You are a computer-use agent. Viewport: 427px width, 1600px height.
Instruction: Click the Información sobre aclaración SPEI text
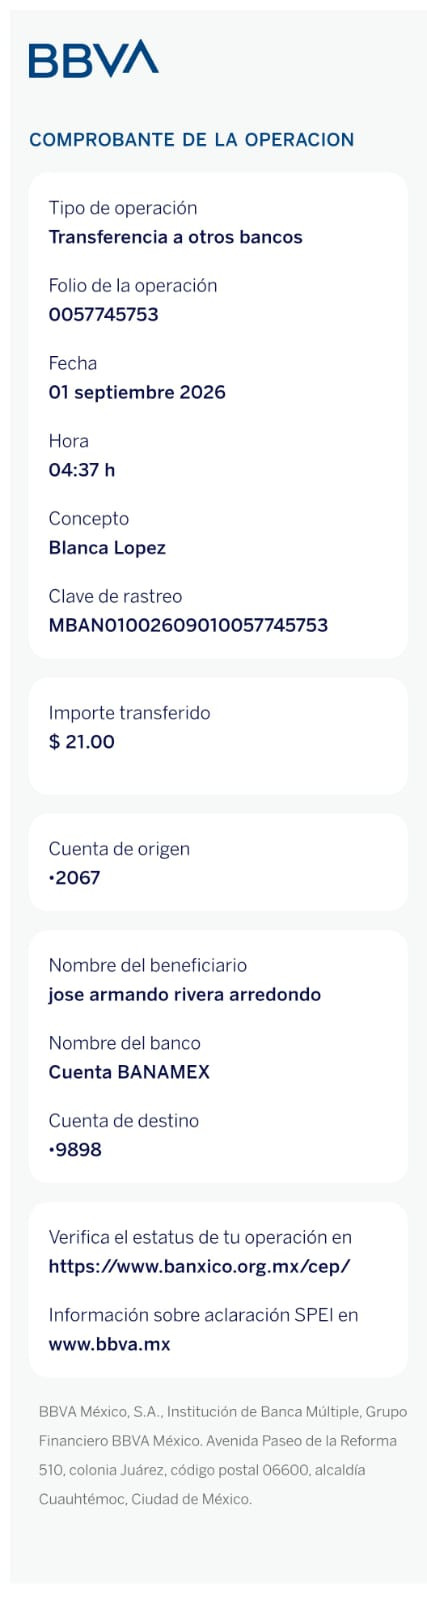[x=203, y=1315]
